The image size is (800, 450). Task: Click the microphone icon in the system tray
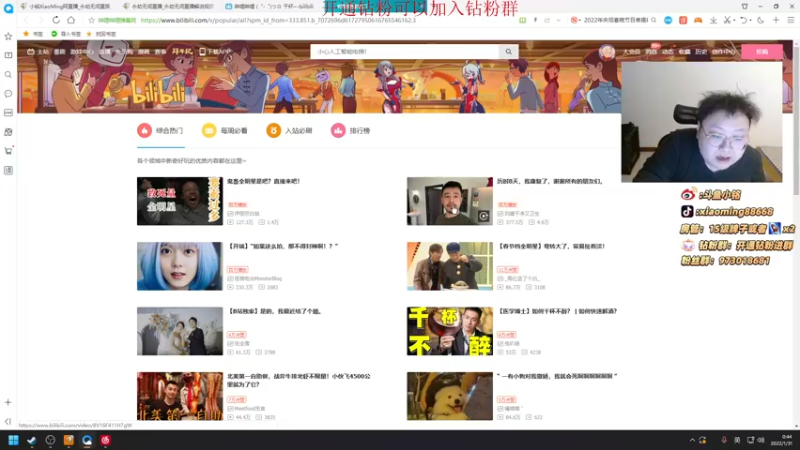click(723, 440)
